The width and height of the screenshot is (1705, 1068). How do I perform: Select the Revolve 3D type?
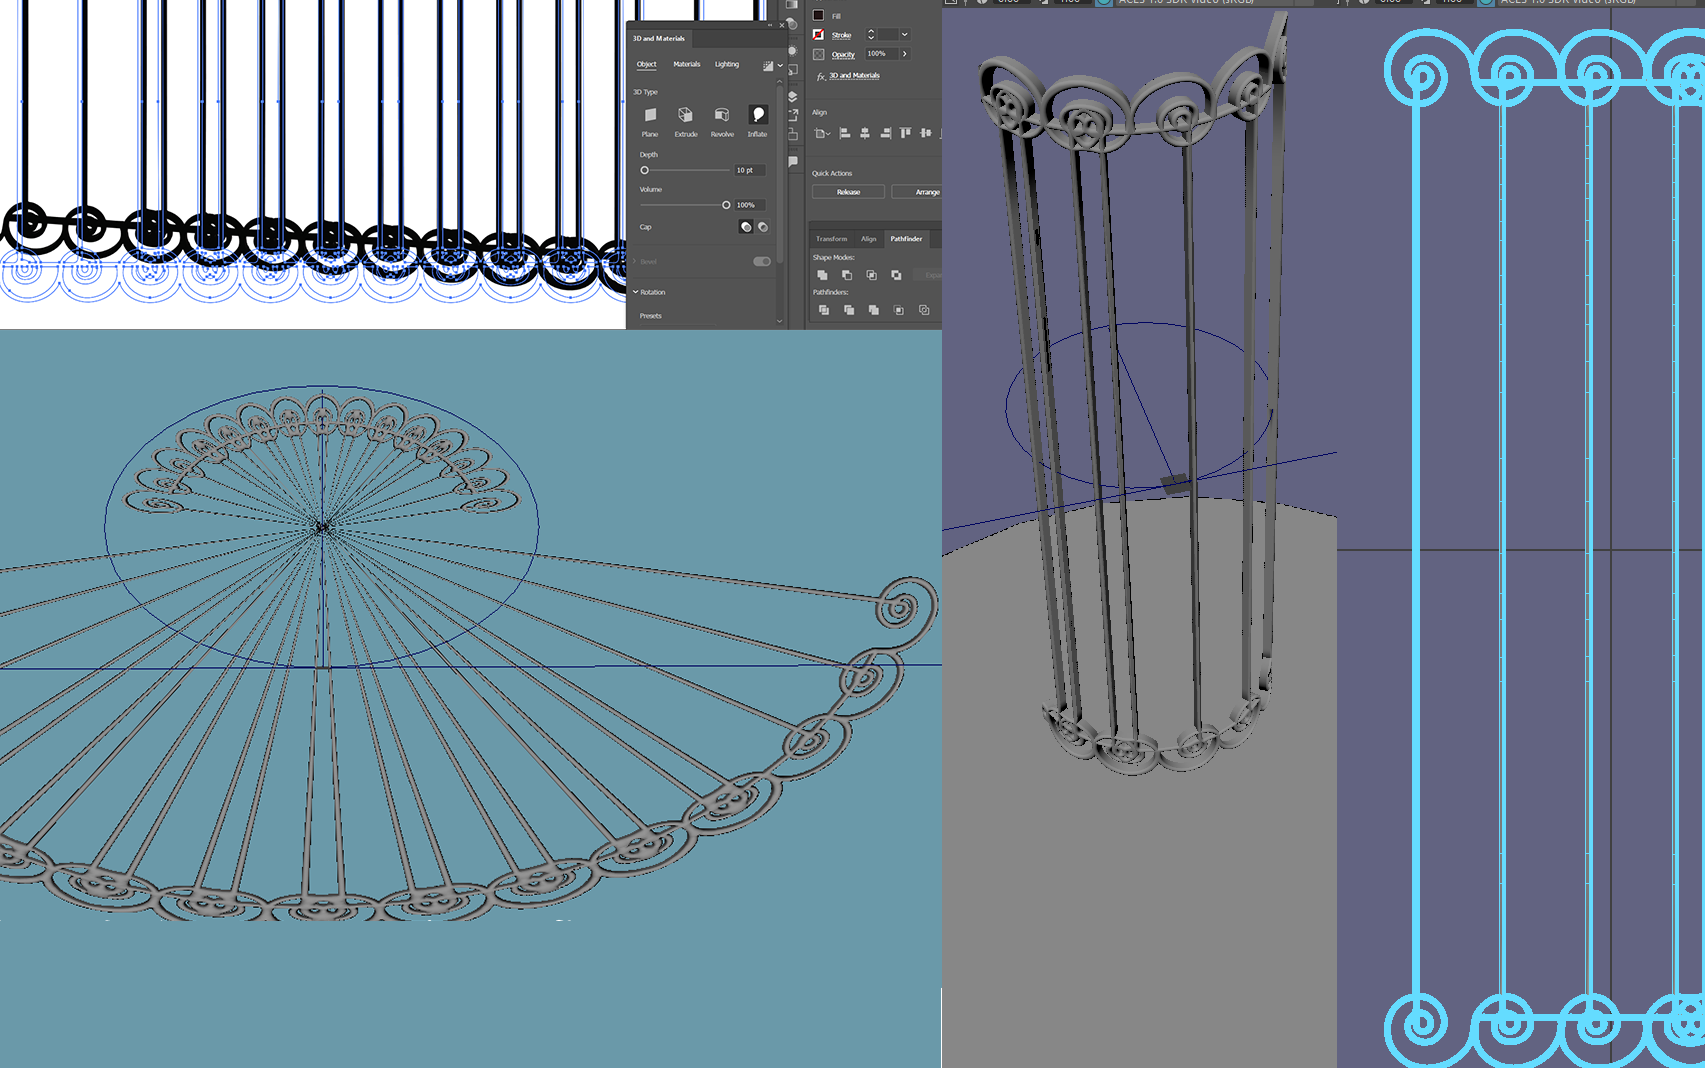pos(722,120)
